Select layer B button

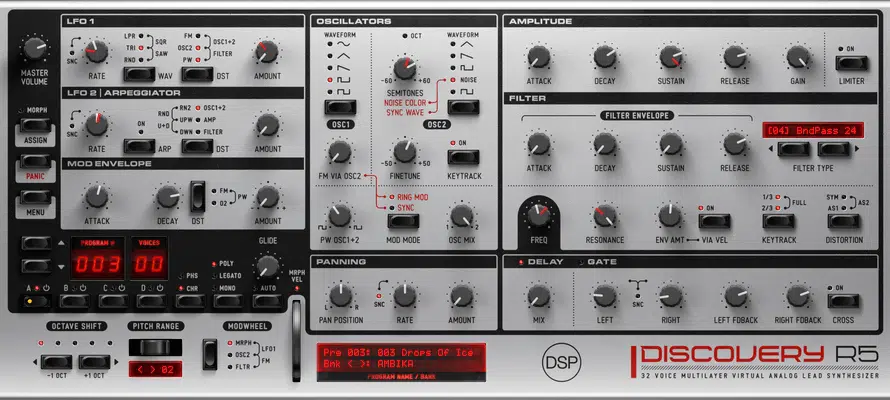(74, 301)
